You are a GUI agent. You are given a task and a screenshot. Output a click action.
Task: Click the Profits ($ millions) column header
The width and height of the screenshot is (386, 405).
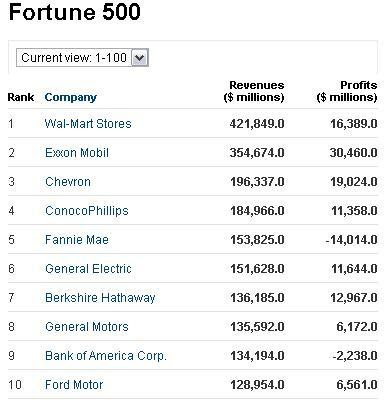347,91
